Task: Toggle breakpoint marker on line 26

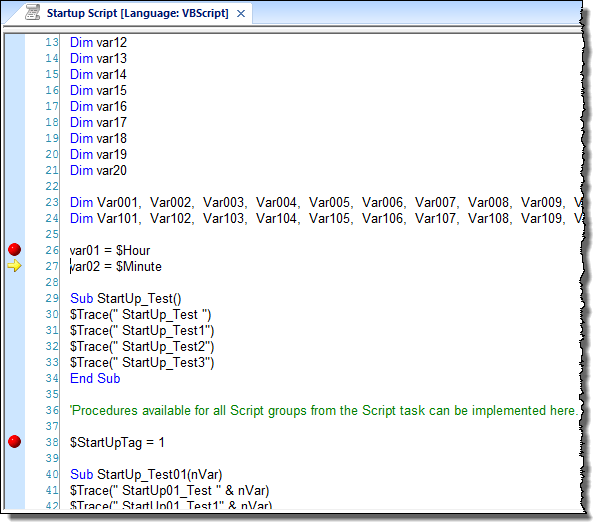Action: point(15,250)
